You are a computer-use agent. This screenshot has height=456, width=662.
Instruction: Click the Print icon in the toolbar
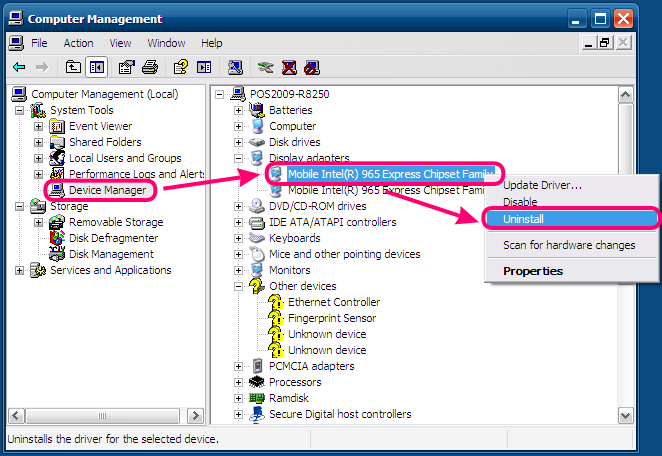[149, 67]
